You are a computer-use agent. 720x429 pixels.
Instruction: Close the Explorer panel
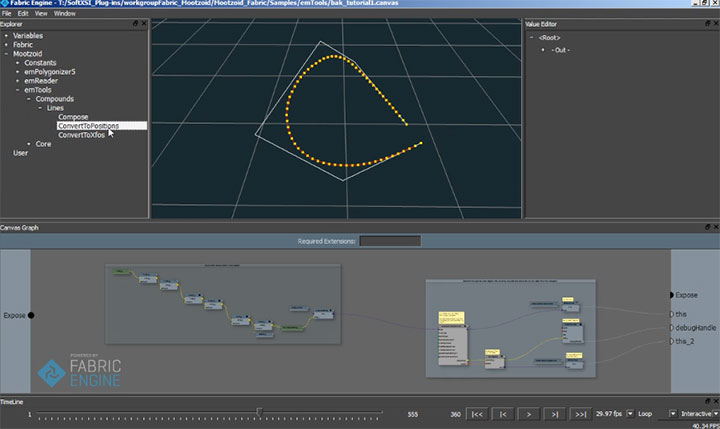click(144, 23)
